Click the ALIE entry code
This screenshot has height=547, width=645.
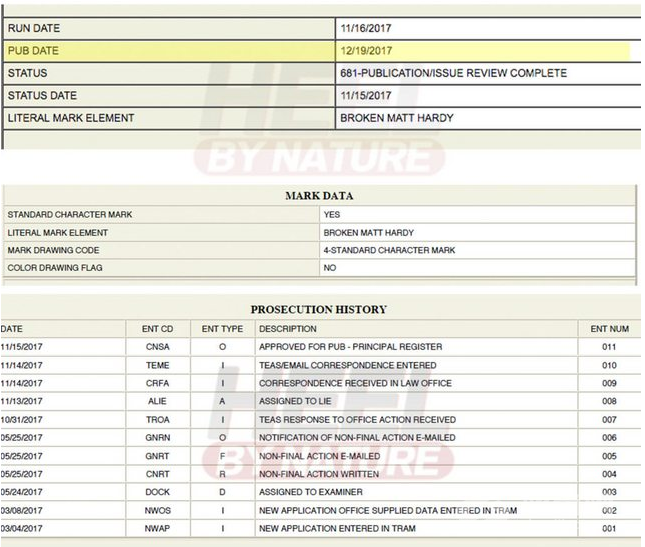tap(158, 401)
